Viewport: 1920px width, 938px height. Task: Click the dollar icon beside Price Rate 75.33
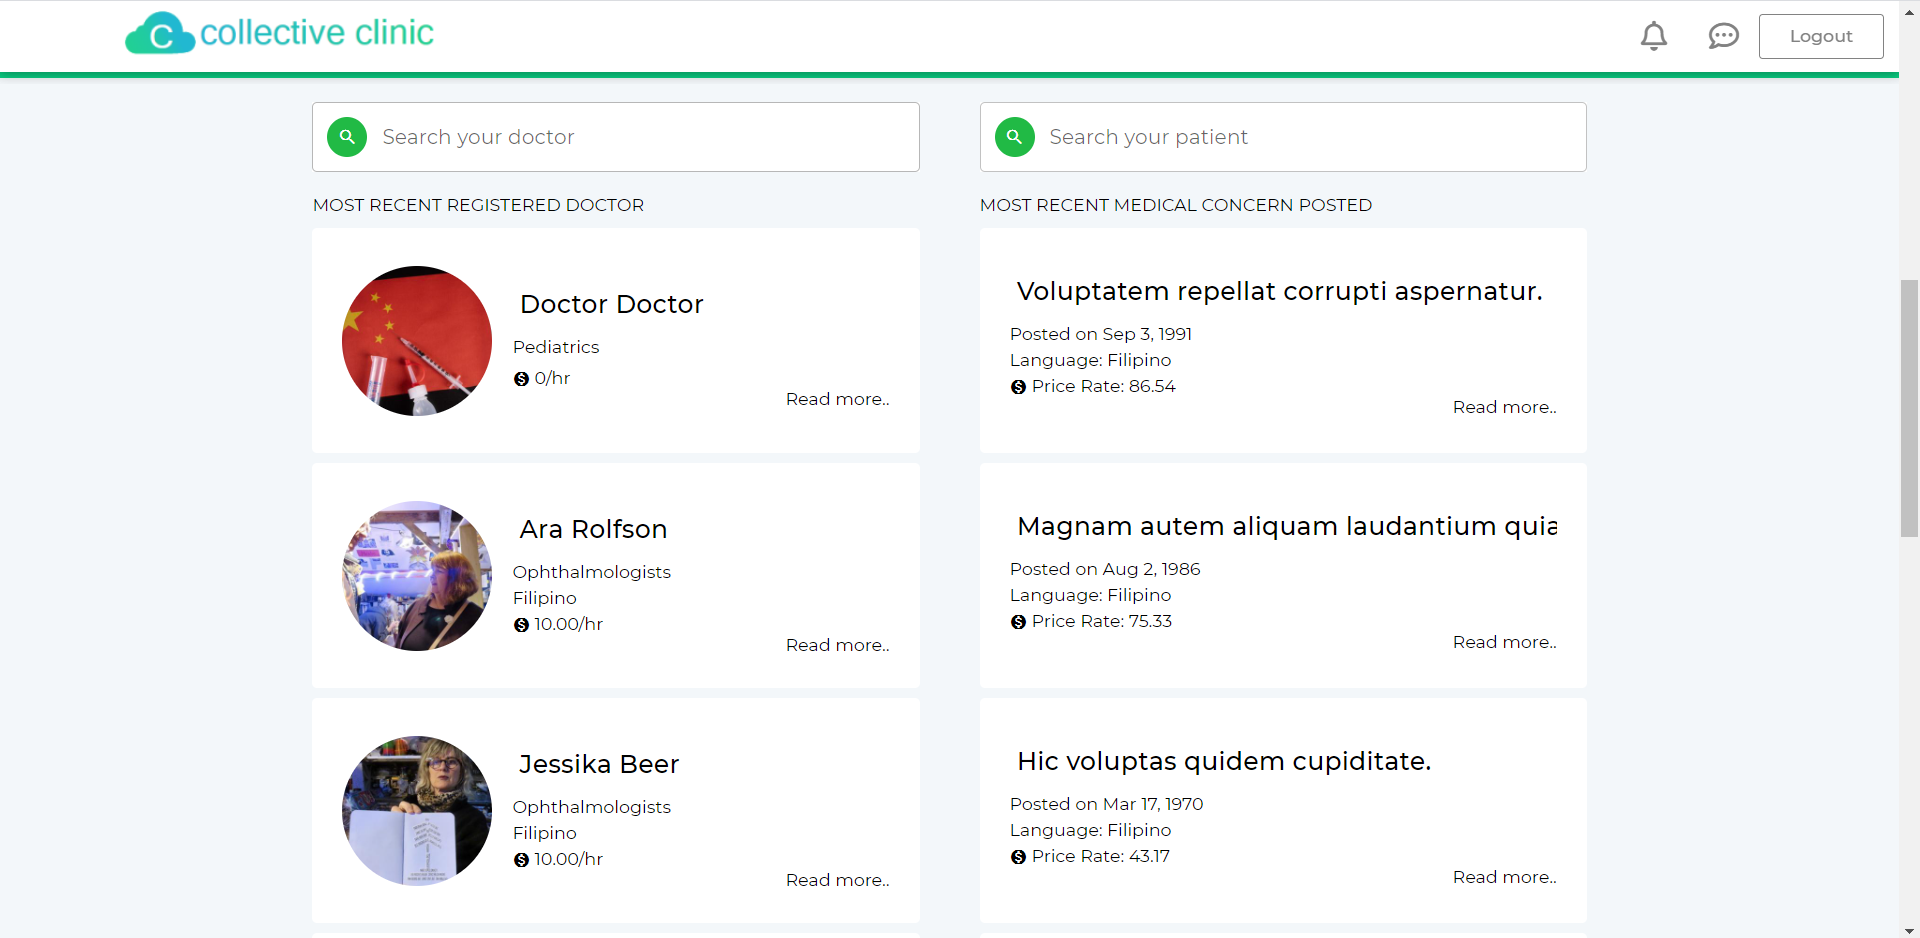(x=1018, y=622)
